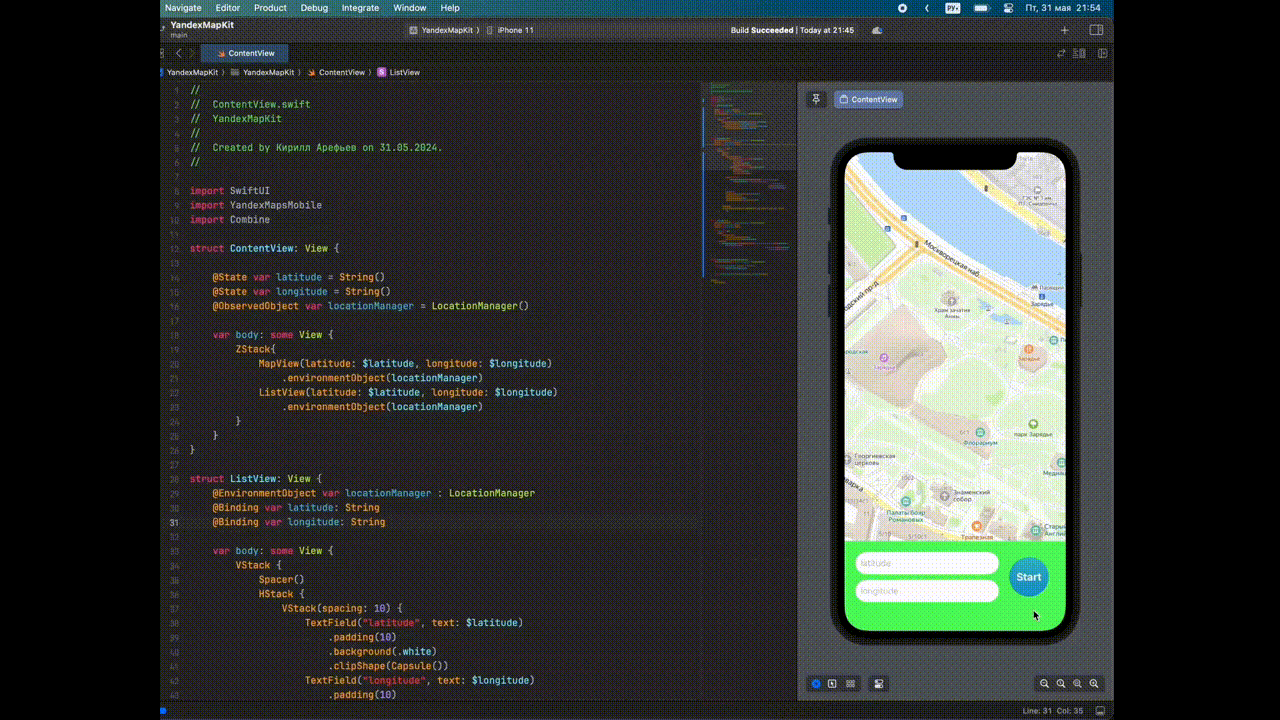Tap the Start button in preview
The image size is (1280, 720).
(1028, 577)
